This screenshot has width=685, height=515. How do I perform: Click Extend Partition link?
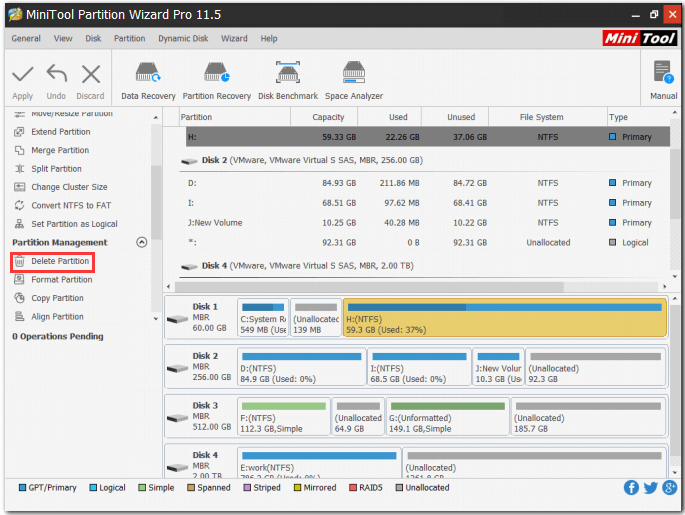coord(61,132)
